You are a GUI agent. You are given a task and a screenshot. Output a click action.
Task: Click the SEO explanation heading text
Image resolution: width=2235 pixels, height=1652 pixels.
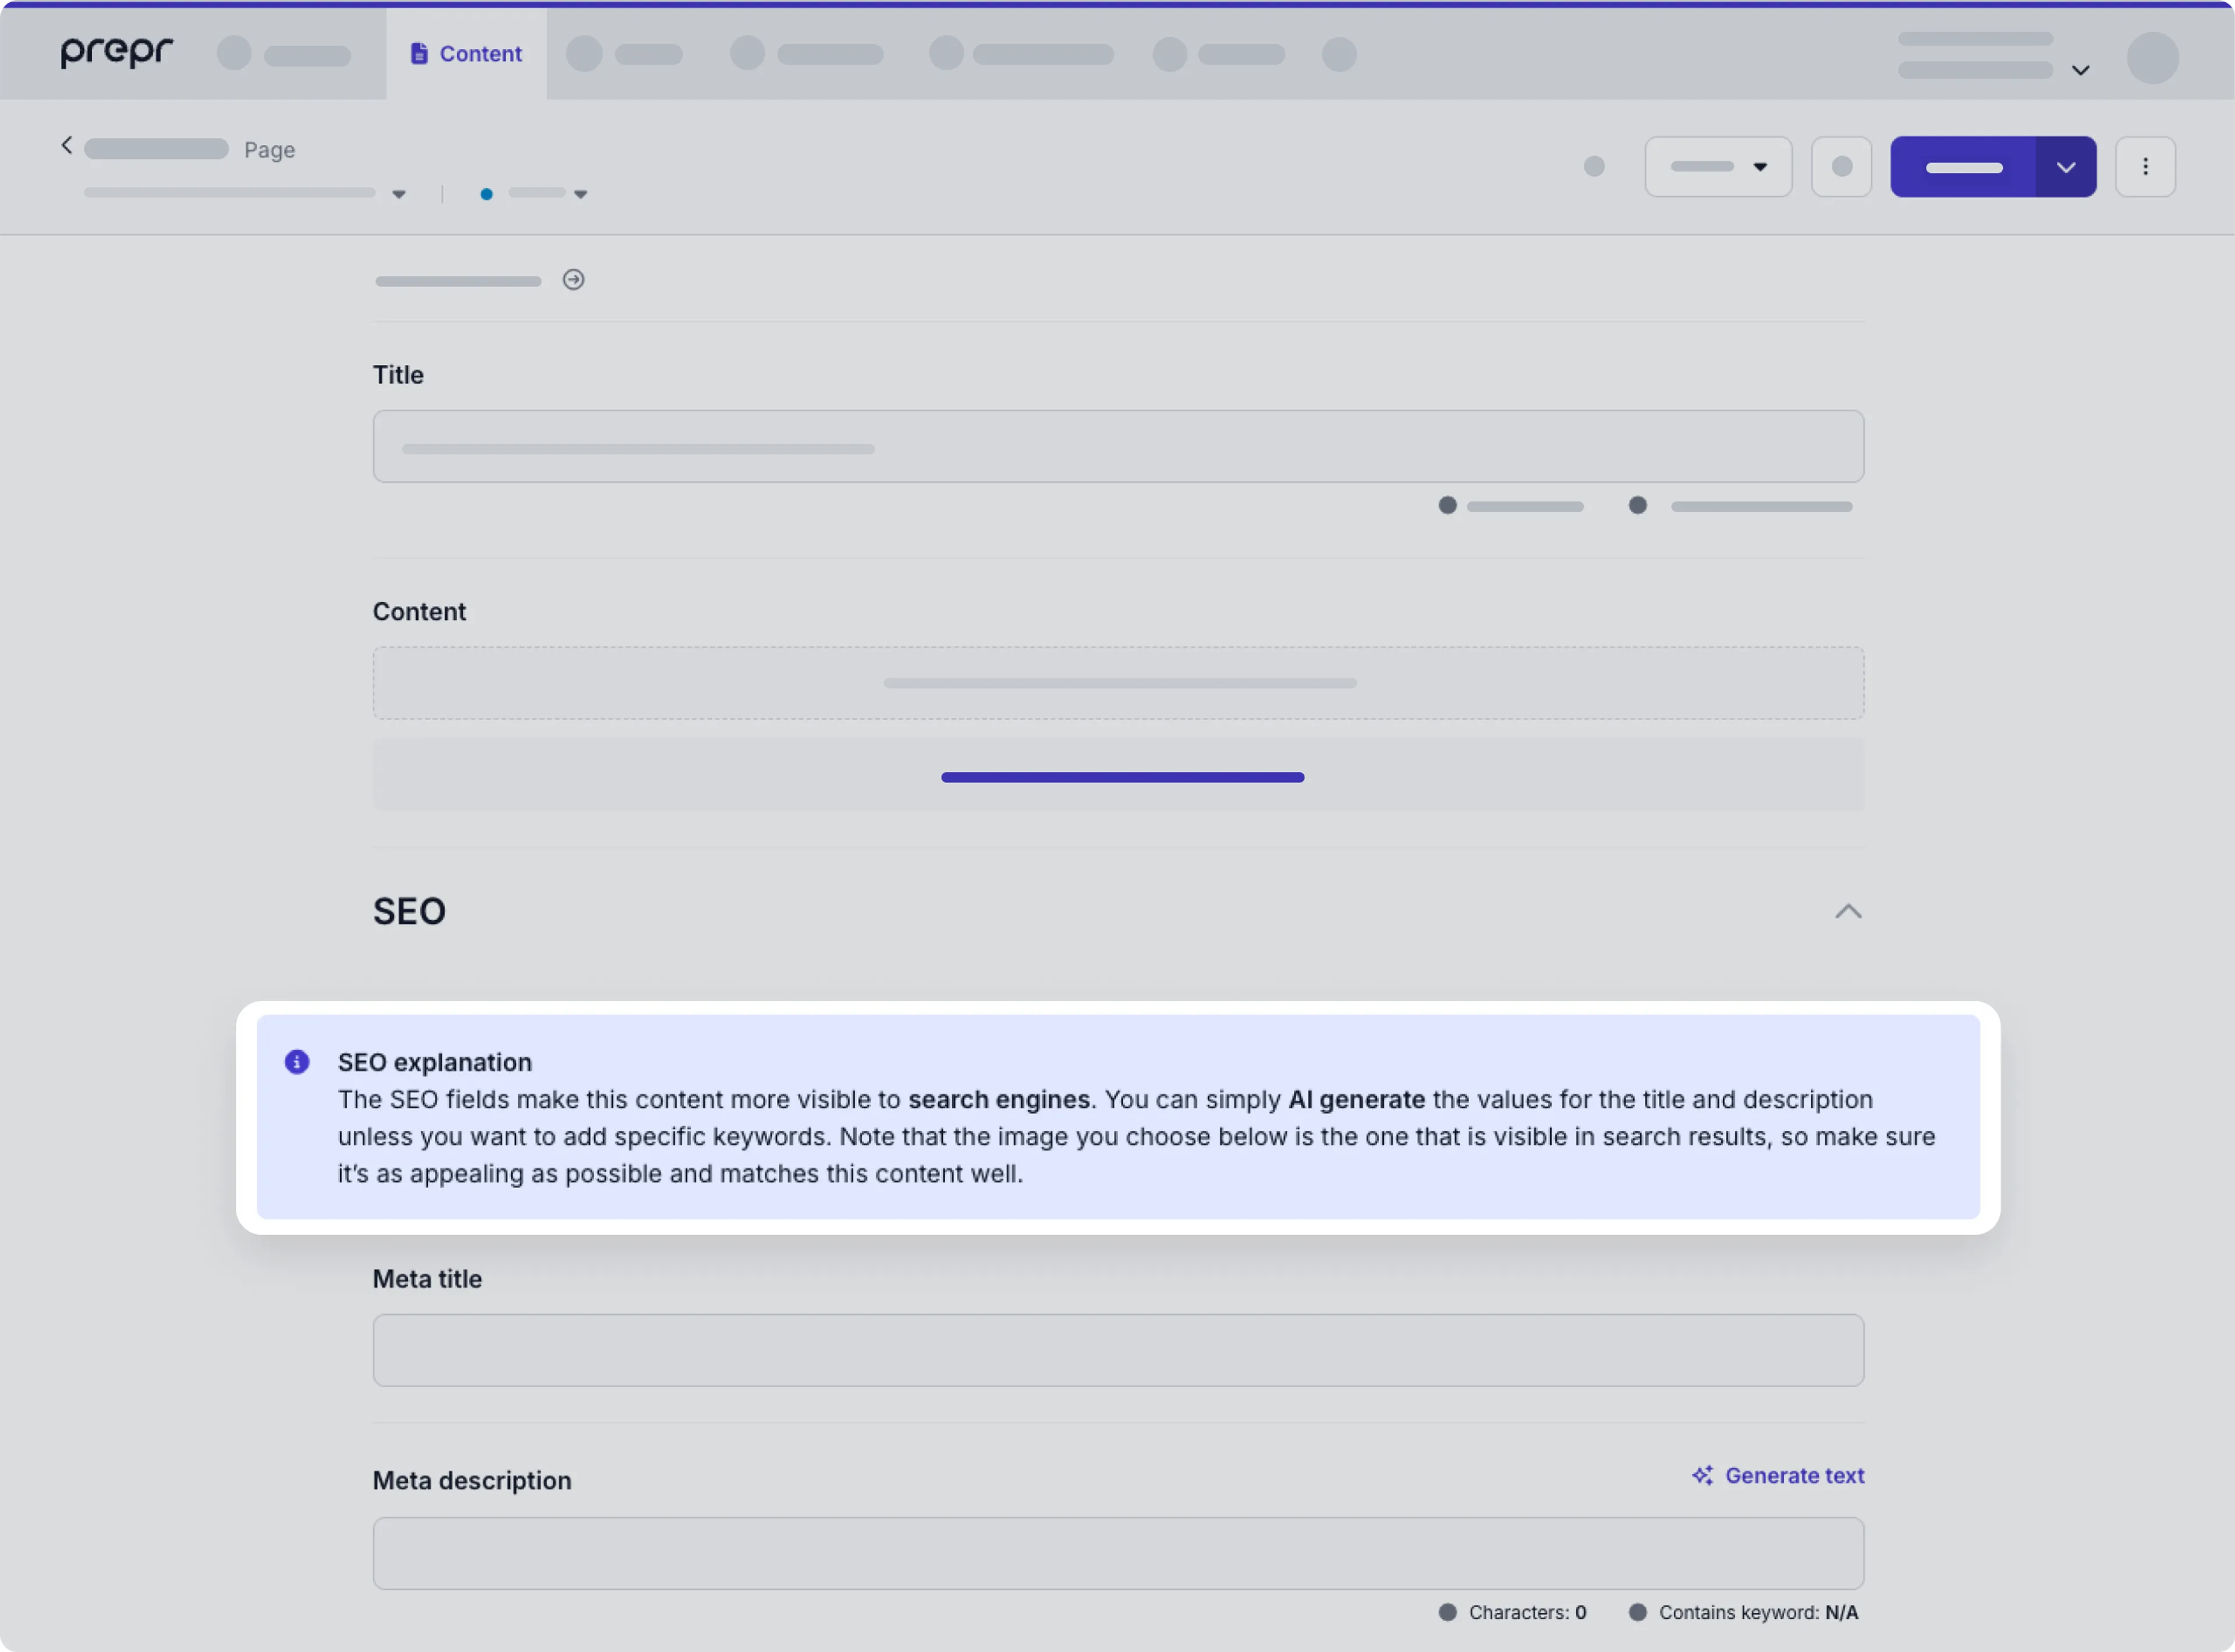point(434,1062)
